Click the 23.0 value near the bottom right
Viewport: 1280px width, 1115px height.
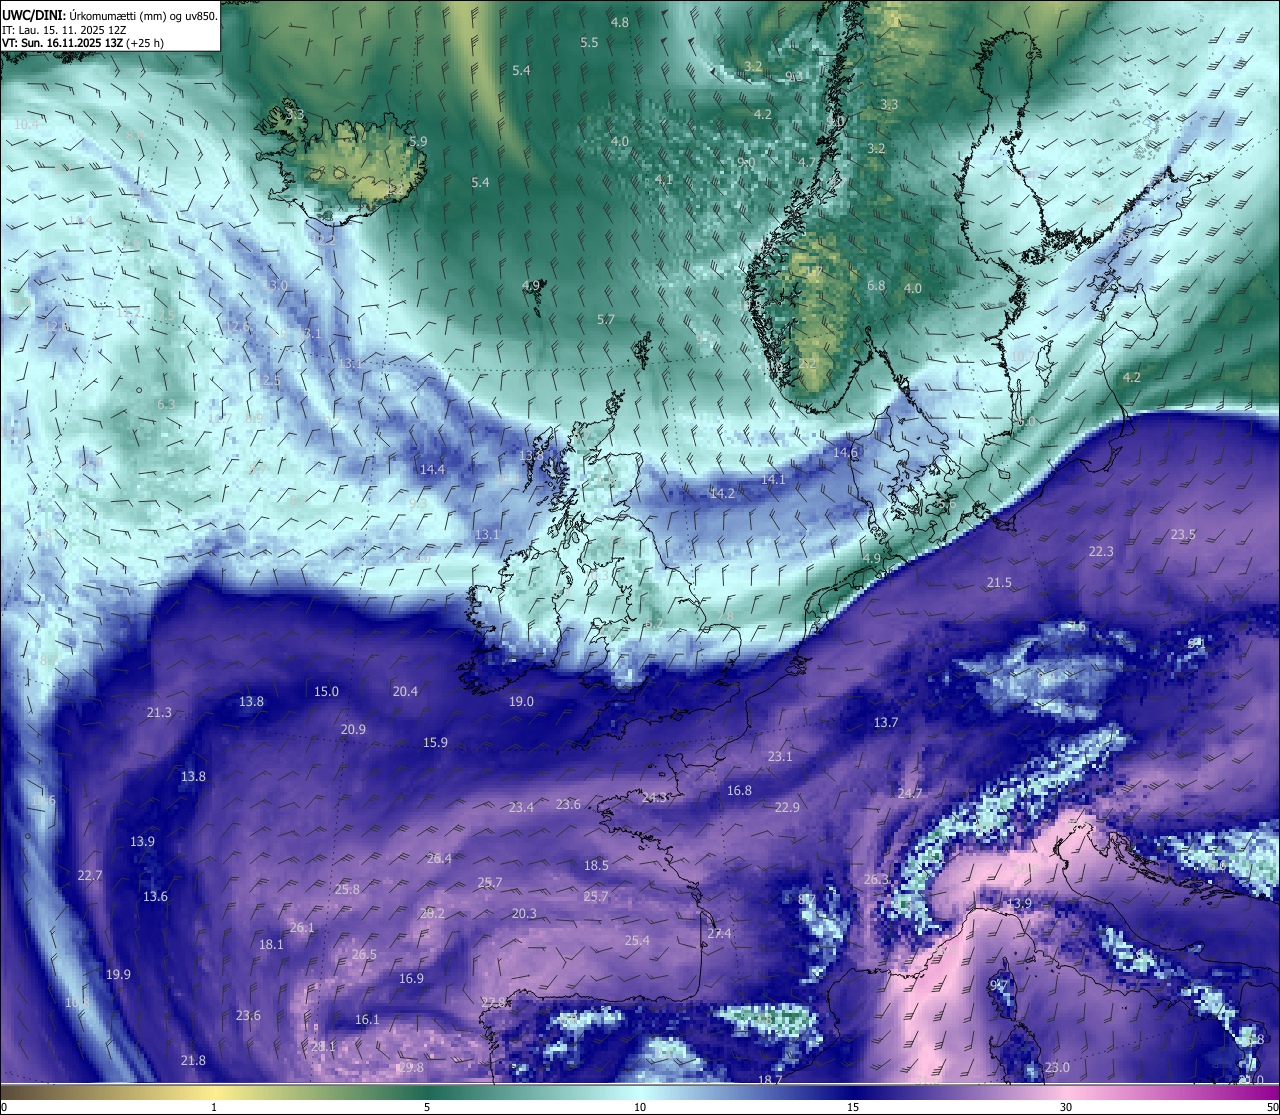pyautogui.click(x=1057, y=1068)
